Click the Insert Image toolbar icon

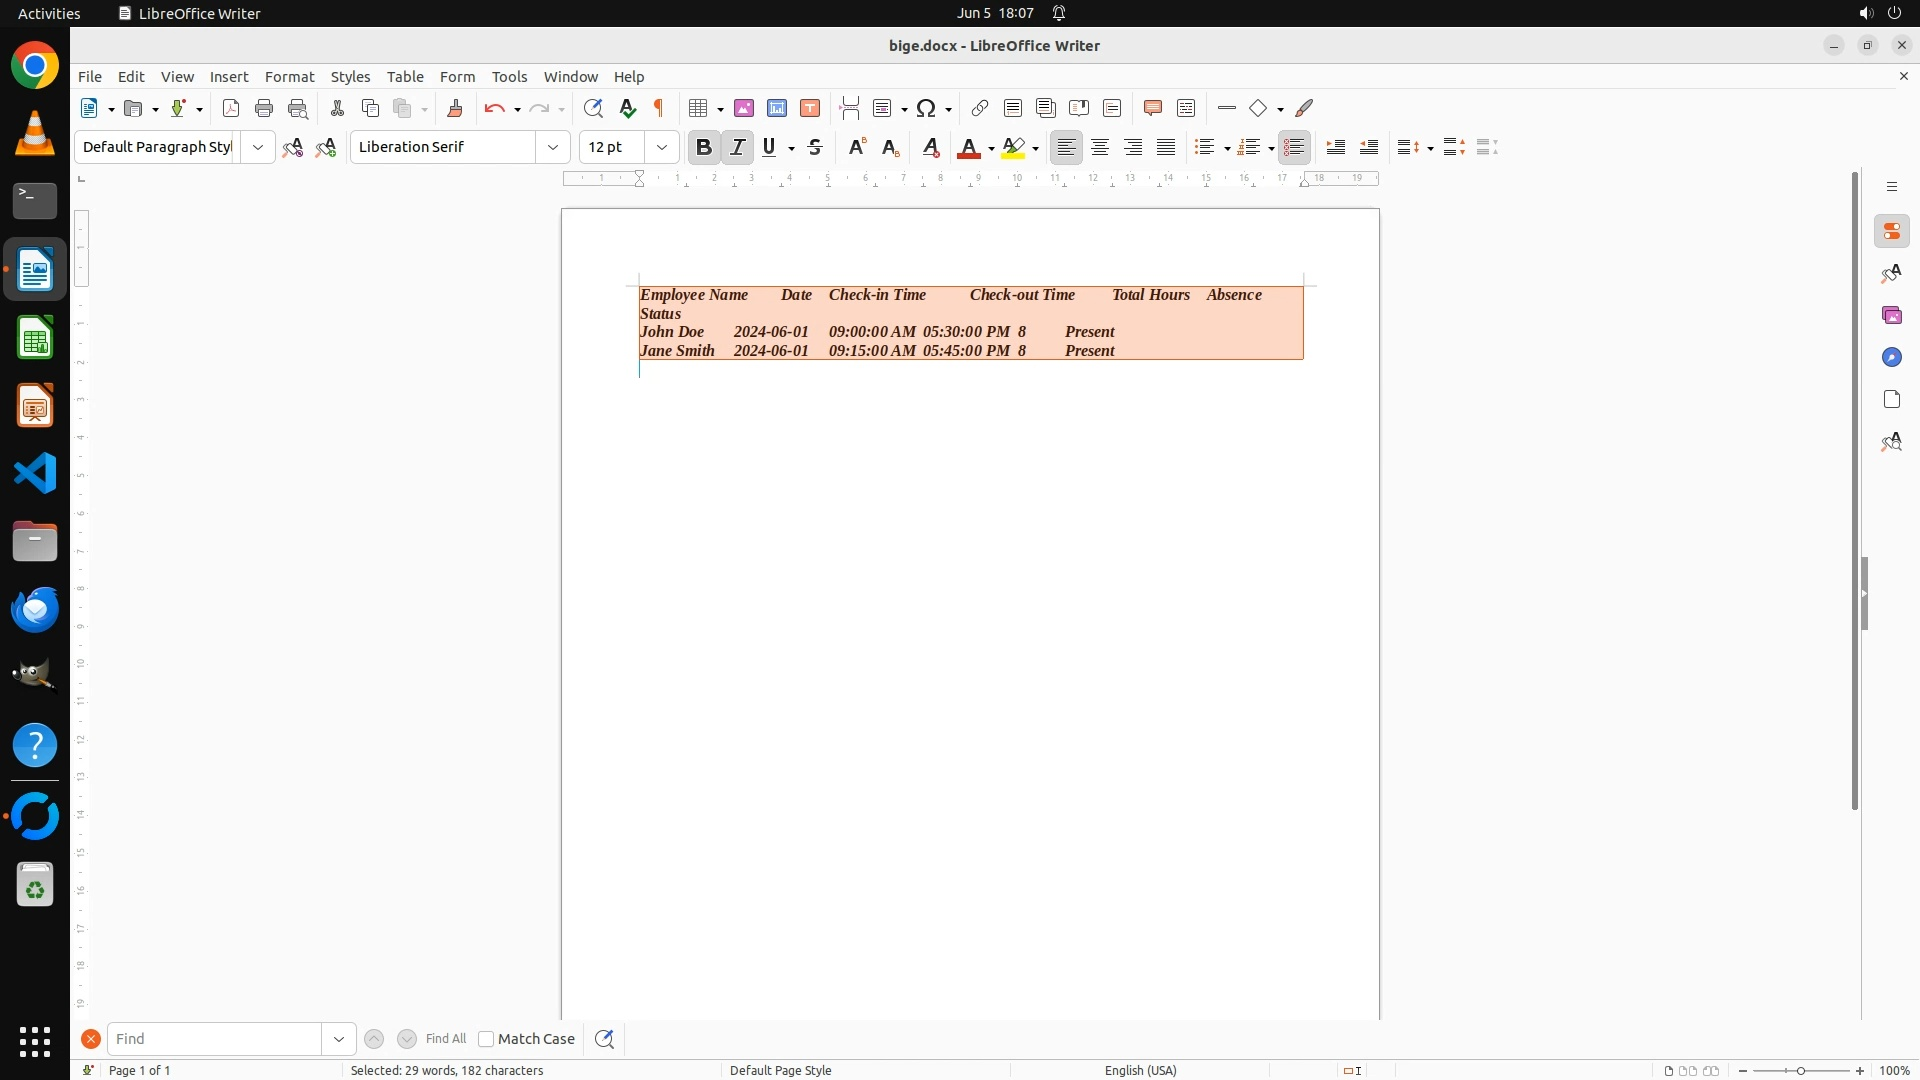pyautogui.click(x=744, y=108)
